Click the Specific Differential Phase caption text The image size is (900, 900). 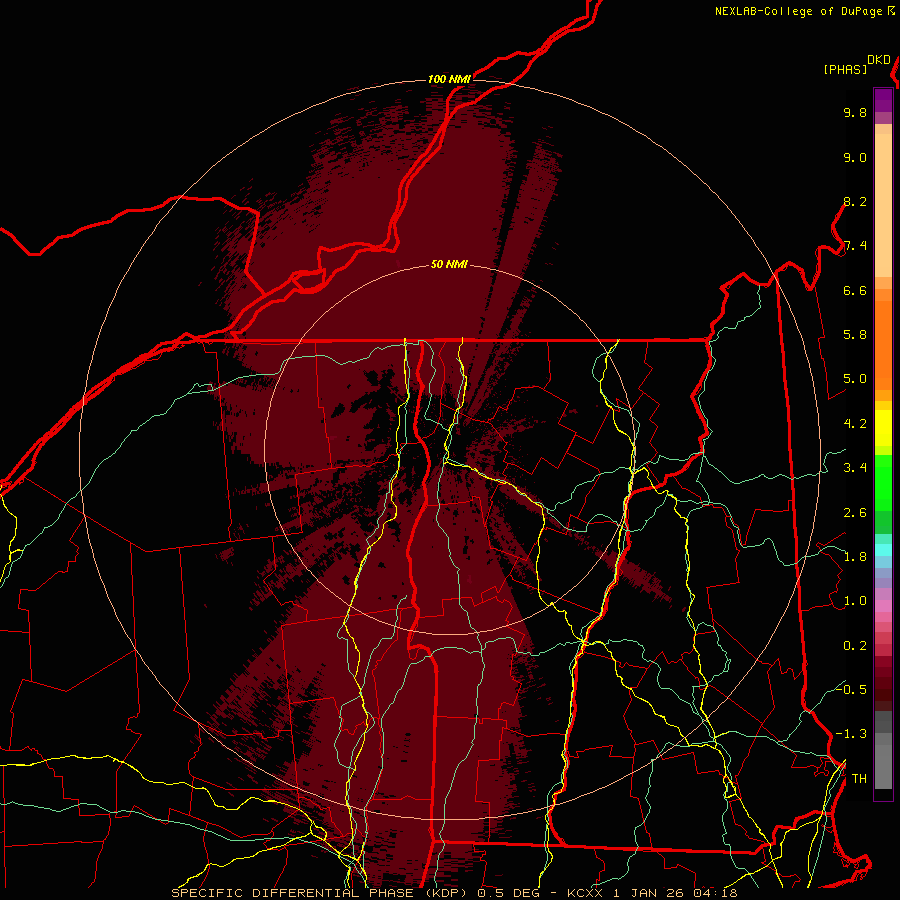(x=455, y=893)
